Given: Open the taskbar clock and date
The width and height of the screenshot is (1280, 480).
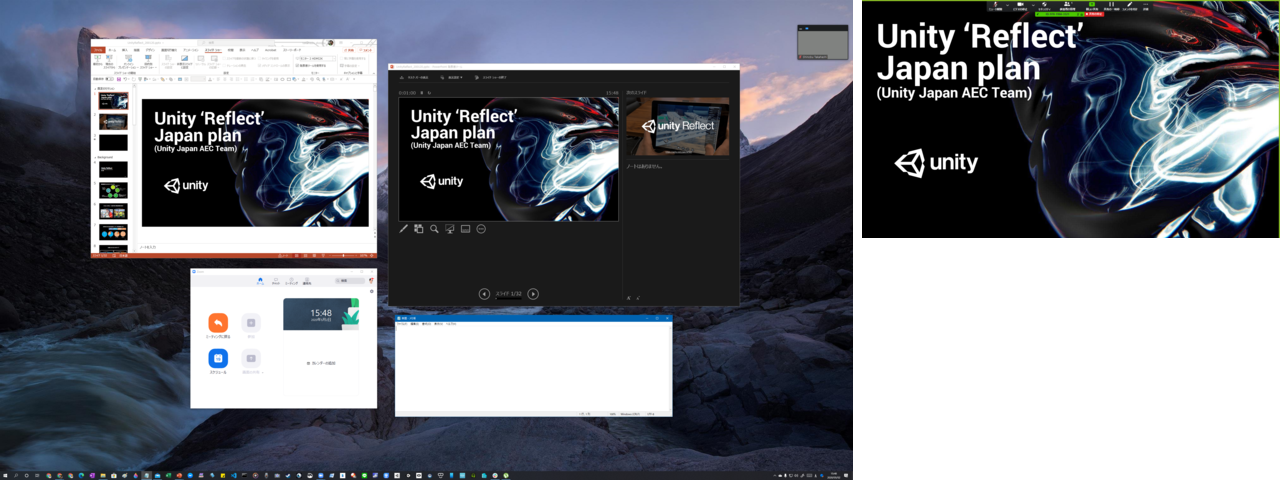Looking at the screenshot, I should 835,474.
